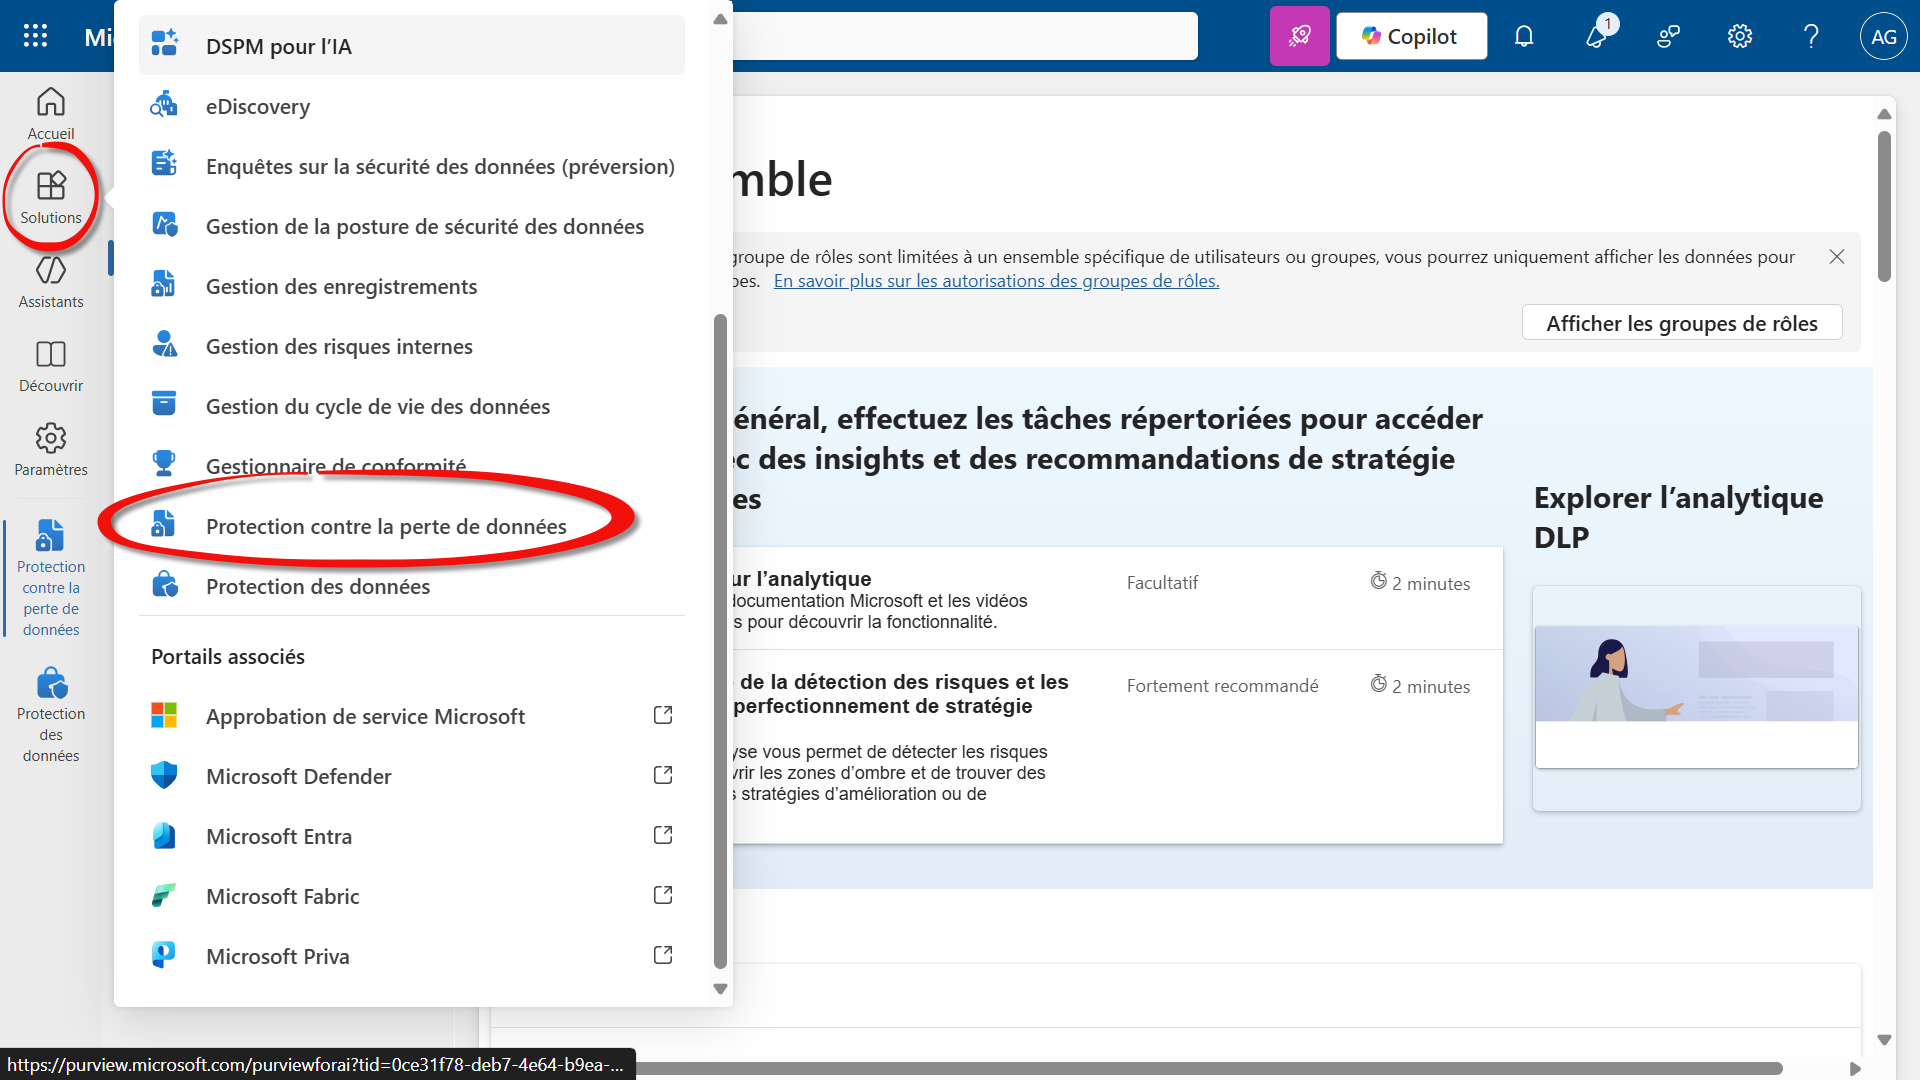
Task: Open the app launcher waffle icon
Action: tap(35, 36)
